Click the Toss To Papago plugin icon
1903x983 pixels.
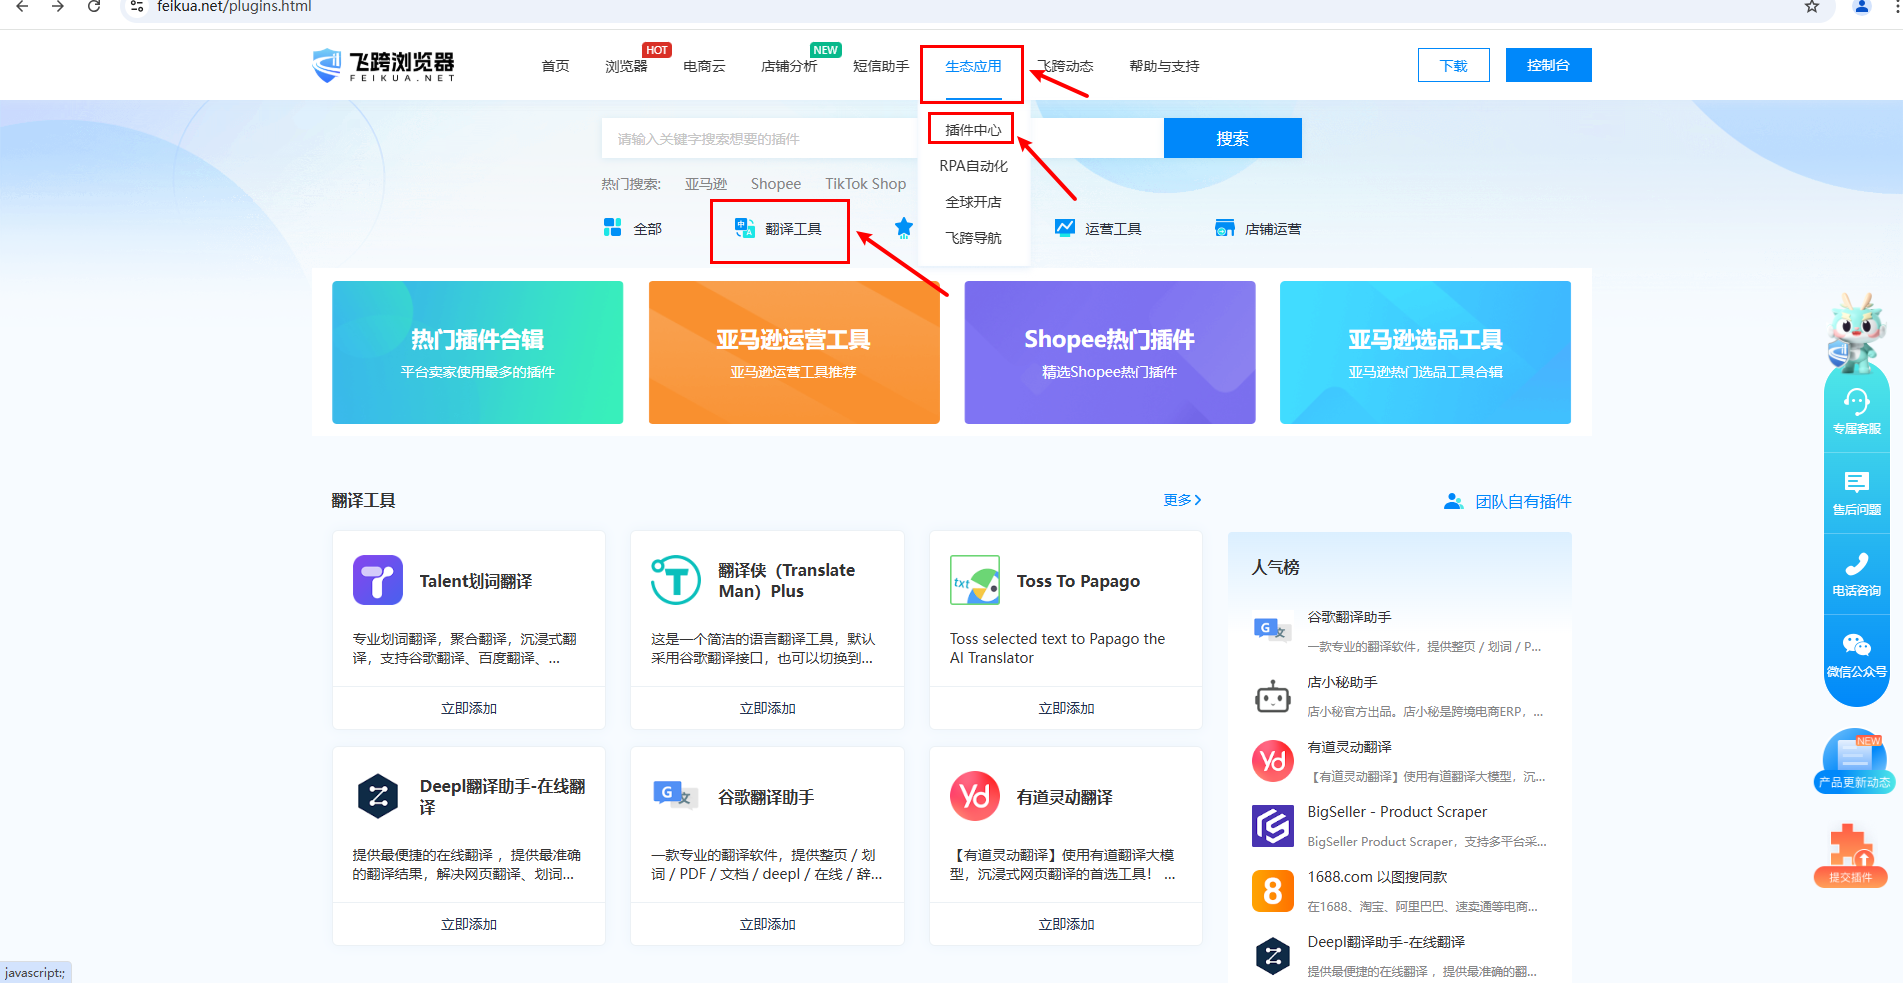point(974,580)
